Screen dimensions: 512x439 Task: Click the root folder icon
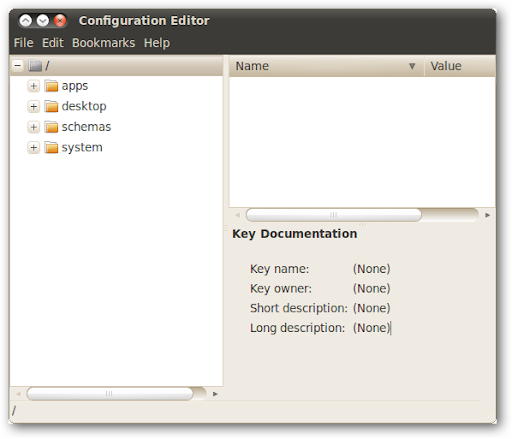[x=35, y=66]
